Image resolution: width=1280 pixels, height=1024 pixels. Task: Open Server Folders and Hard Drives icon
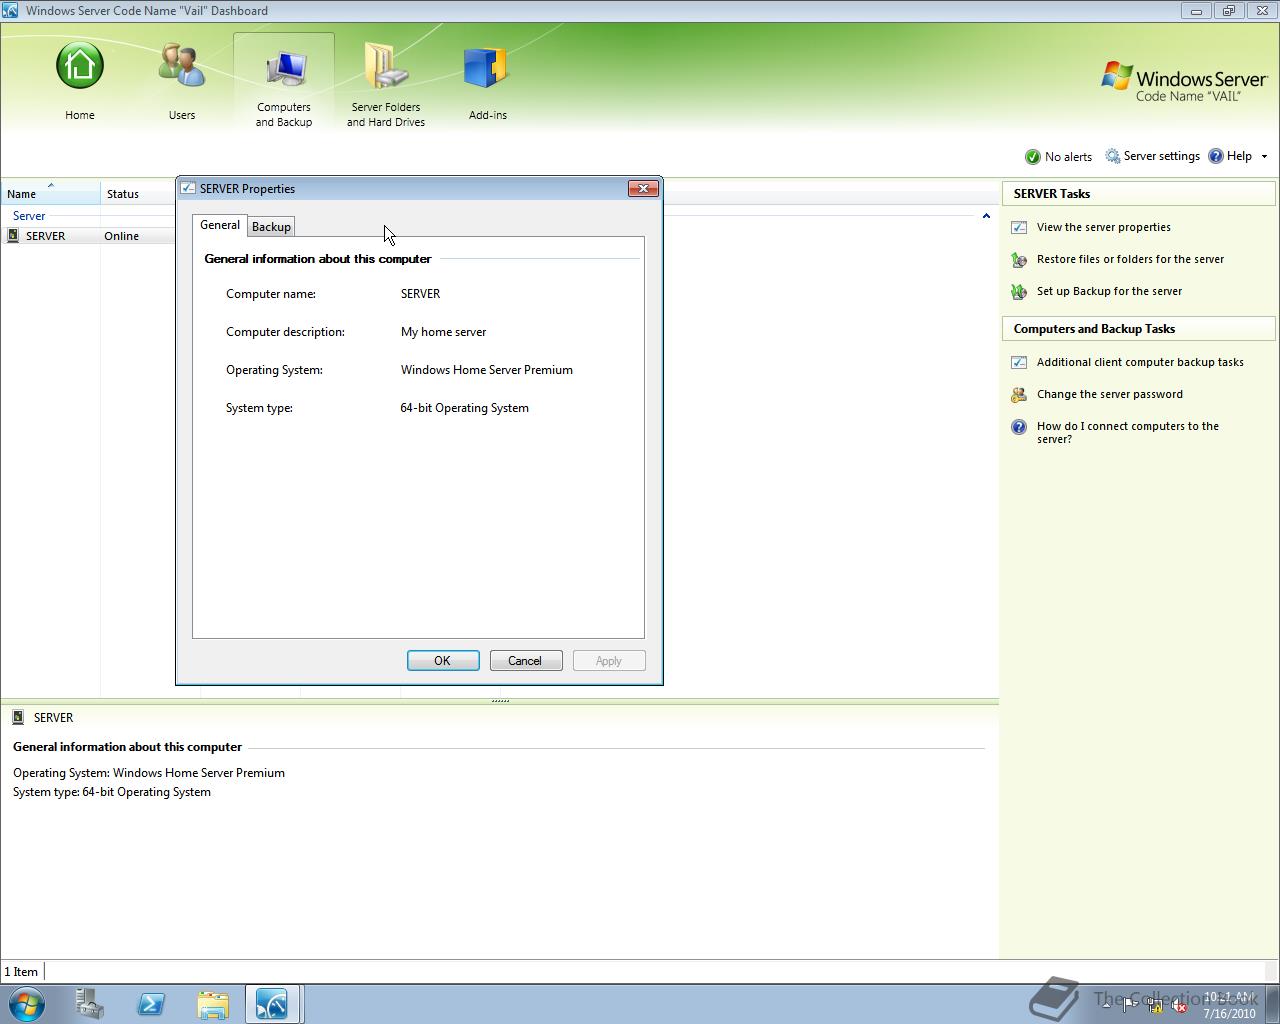coord(386,66)
